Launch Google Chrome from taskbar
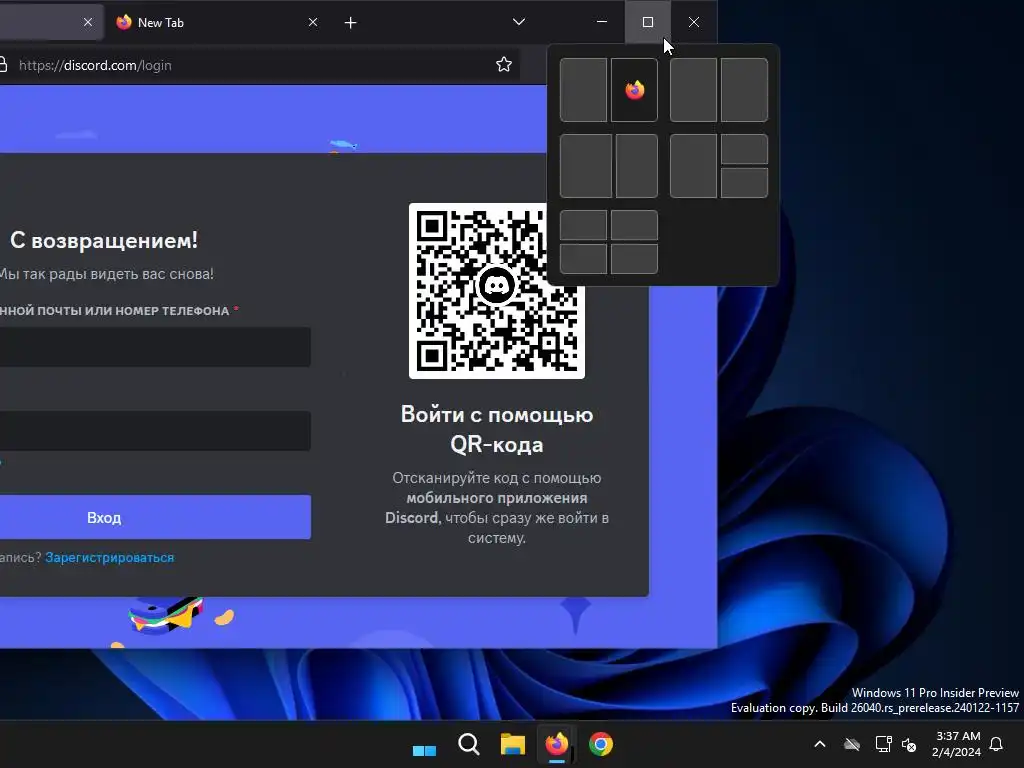Viewport: 1024px width, 768px height. click(x=601, y=744)
